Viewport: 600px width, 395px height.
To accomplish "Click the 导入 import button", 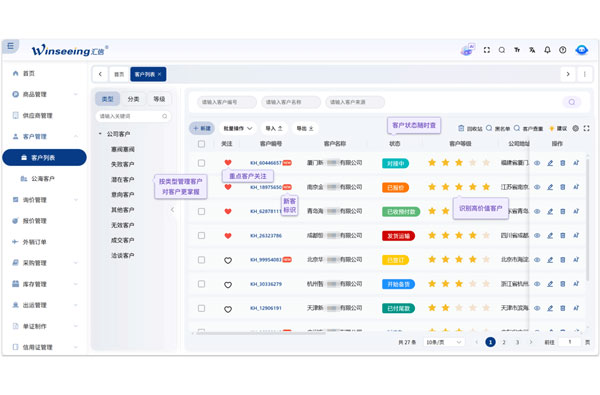I will (274, 129).
